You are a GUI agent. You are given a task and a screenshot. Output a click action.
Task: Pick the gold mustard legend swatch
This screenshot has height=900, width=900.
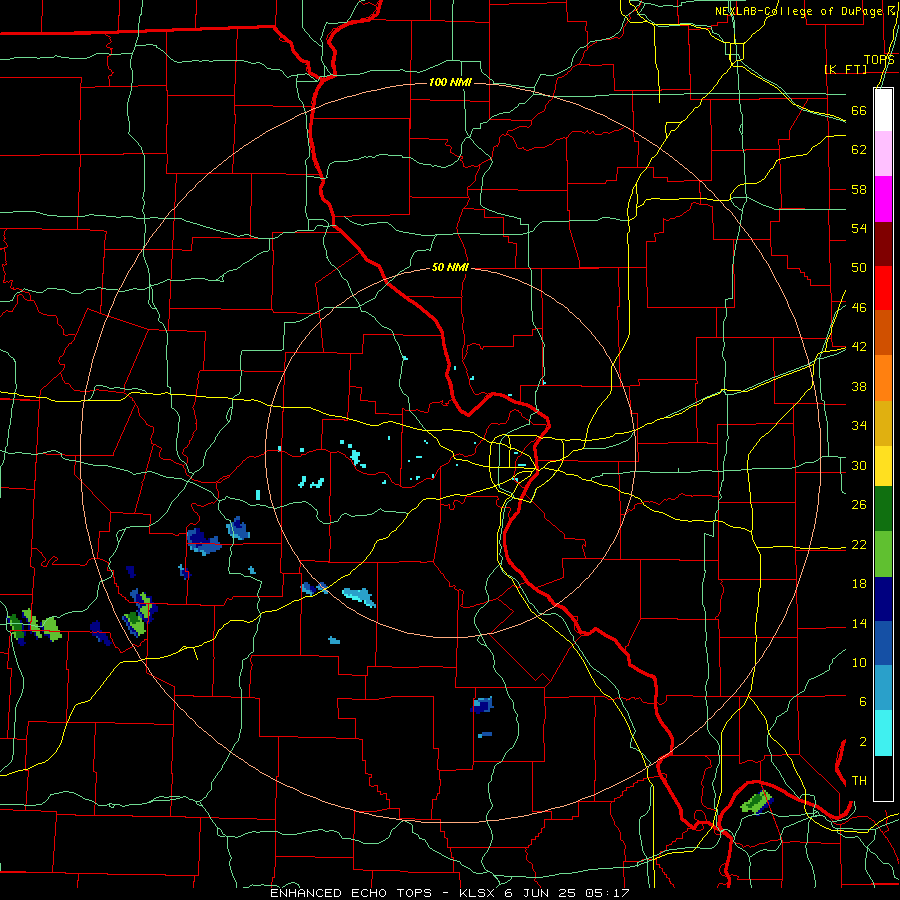tap(883, 423)
